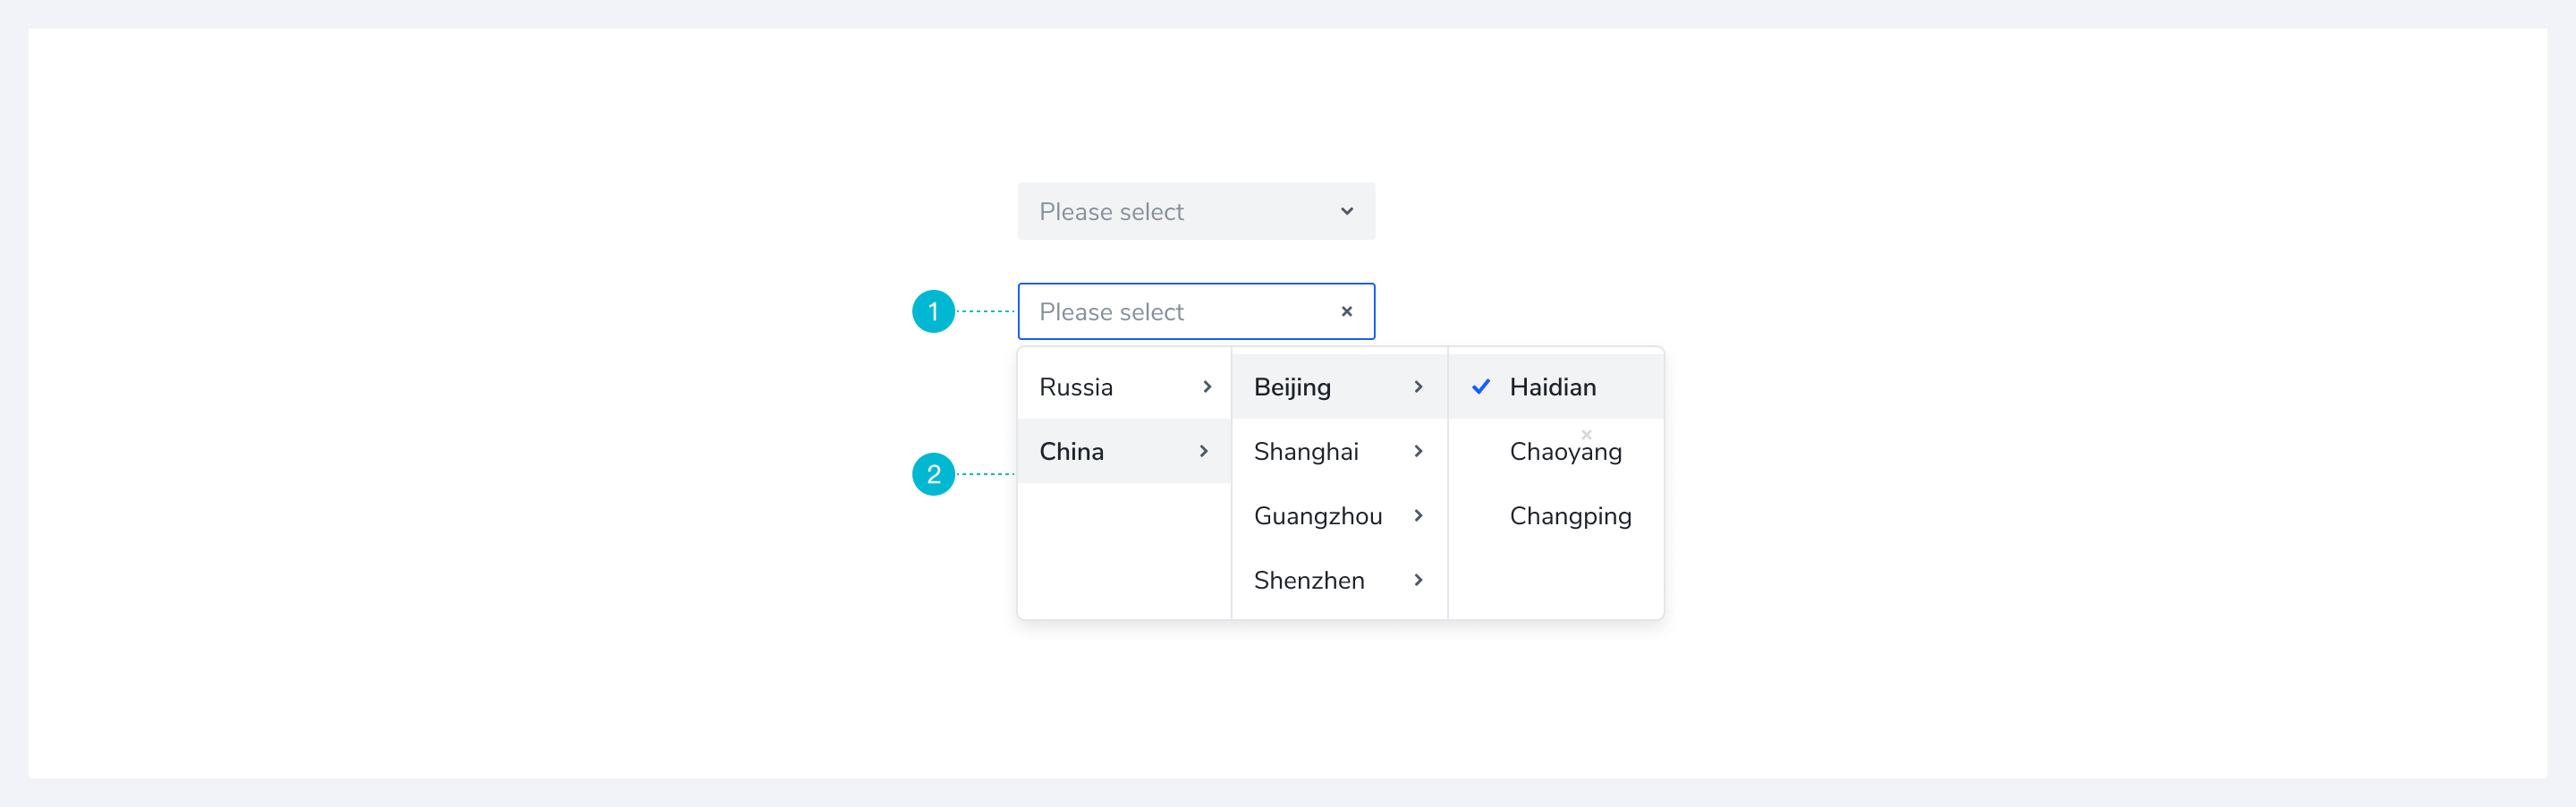Image resolution: width=2576 pixels, height=807 pixels.
Task: Click the chevron arrow next to China
Action: [x=1204, y=451]
